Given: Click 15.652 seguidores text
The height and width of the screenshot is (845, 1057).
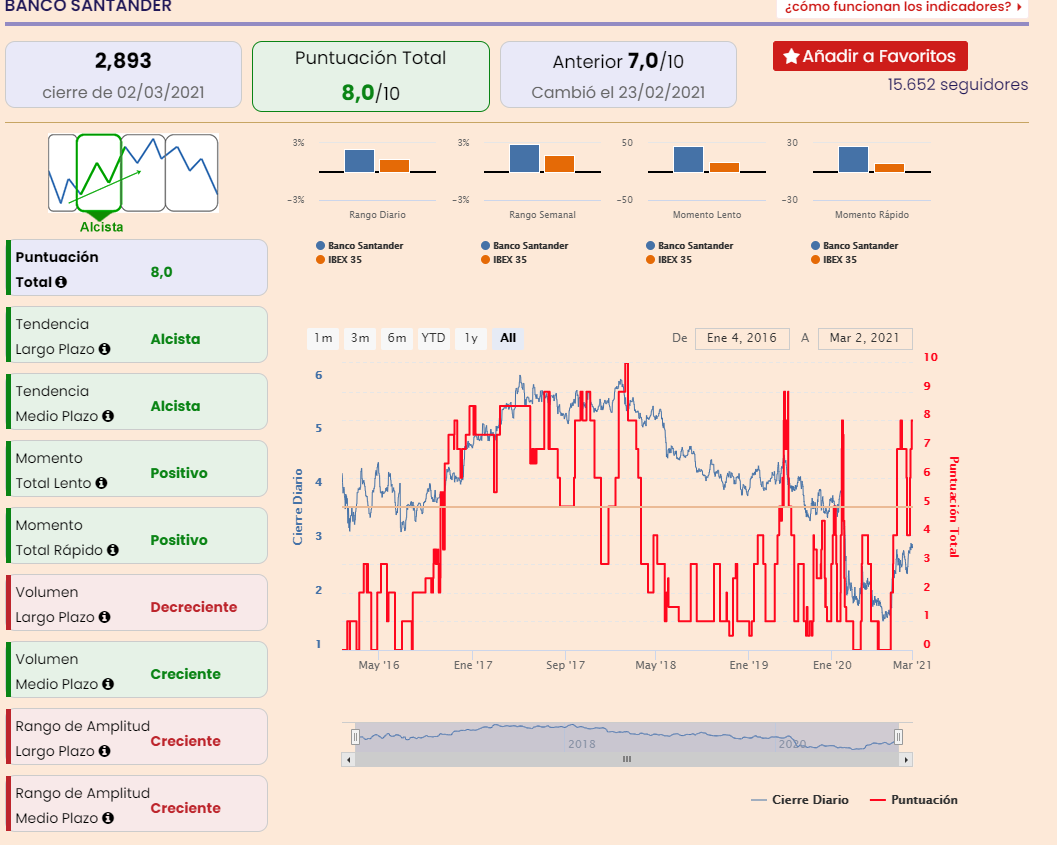Looking at the screenshot, I should tap(957, 84).
